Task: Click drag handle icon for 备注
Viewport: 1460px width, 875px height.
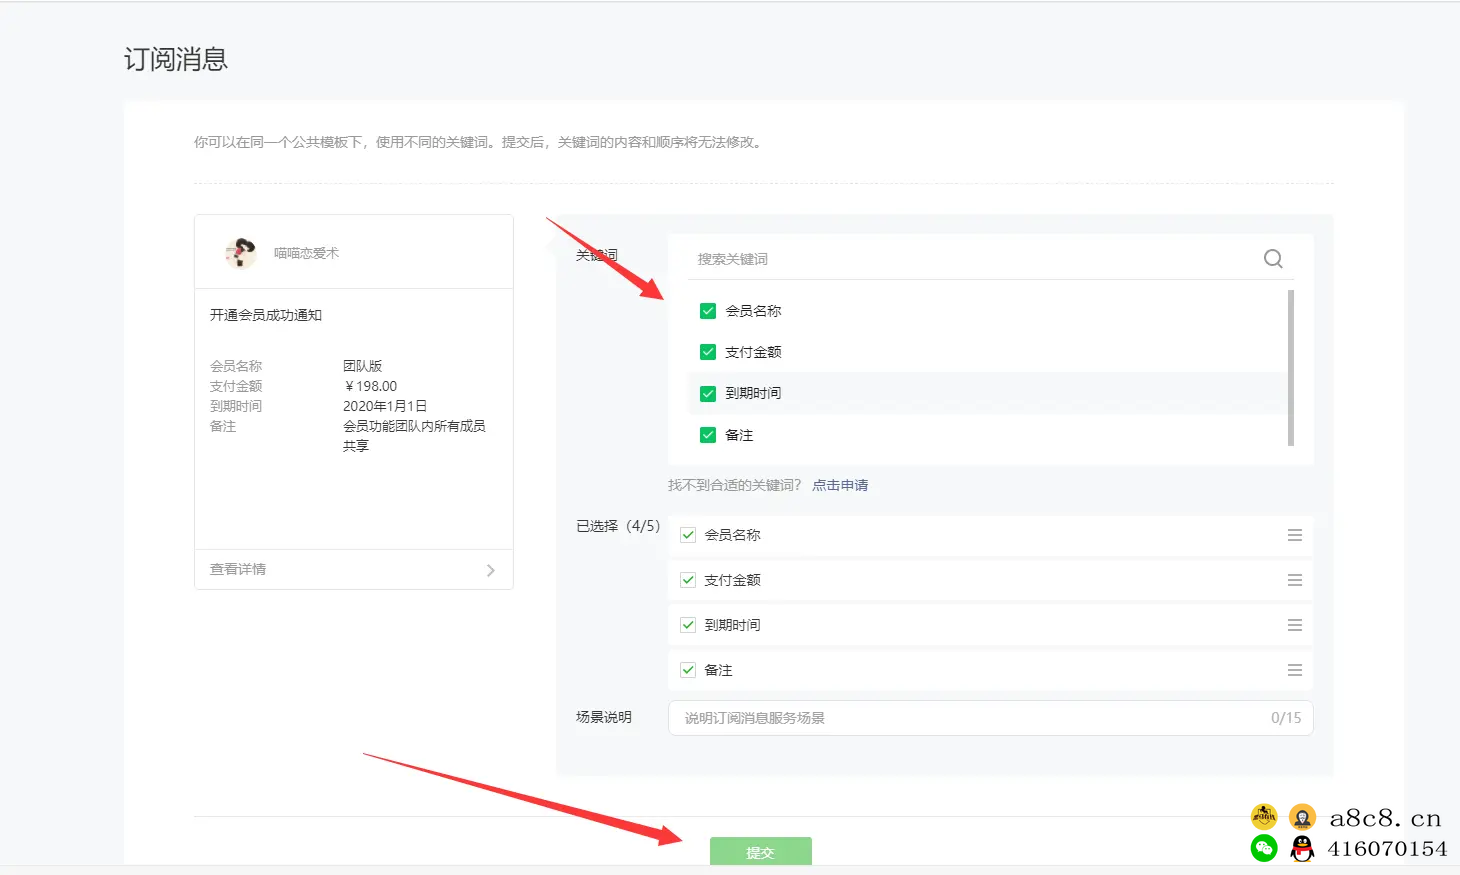Action: pyautogui.click(x=1295, y=670)
